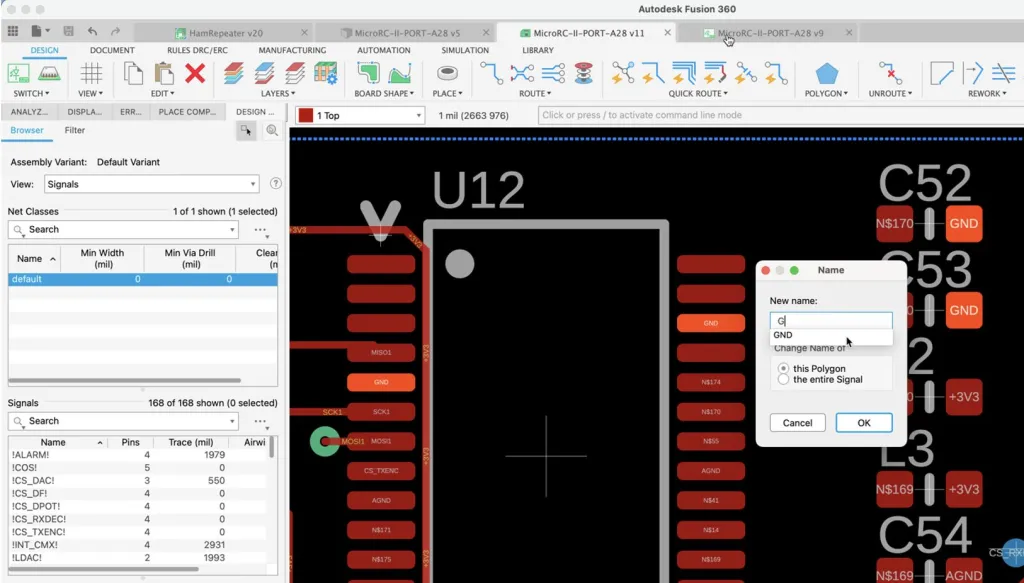The image size is (1024, 583).
Task: Click the command line input field
Action: [780, 115]
